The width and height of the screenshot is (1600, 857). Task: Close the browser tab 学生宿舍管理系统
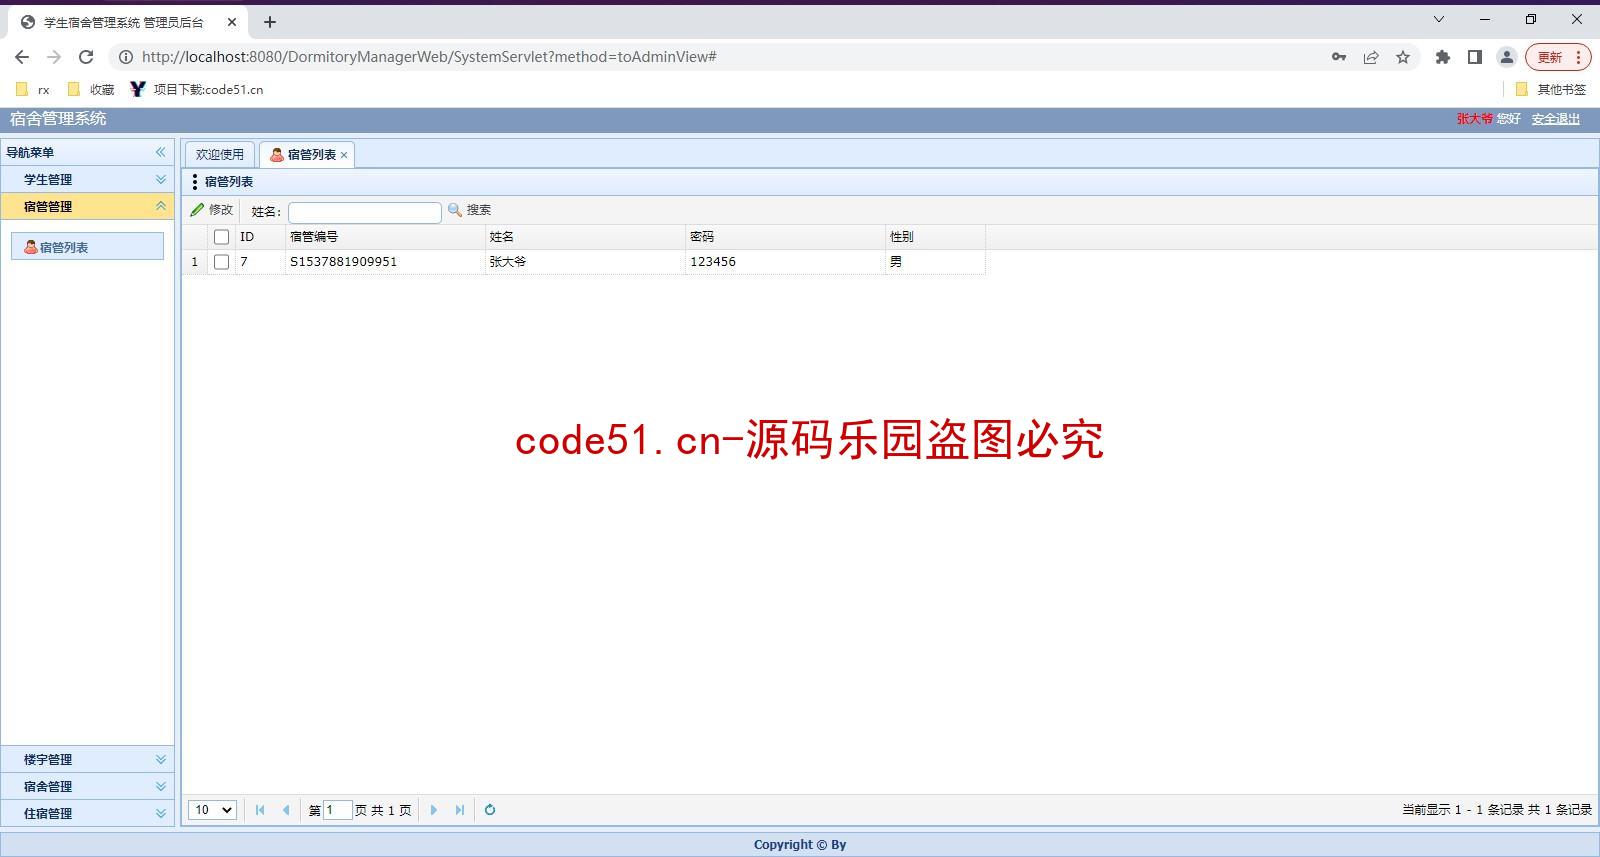(x=232, y=22)
